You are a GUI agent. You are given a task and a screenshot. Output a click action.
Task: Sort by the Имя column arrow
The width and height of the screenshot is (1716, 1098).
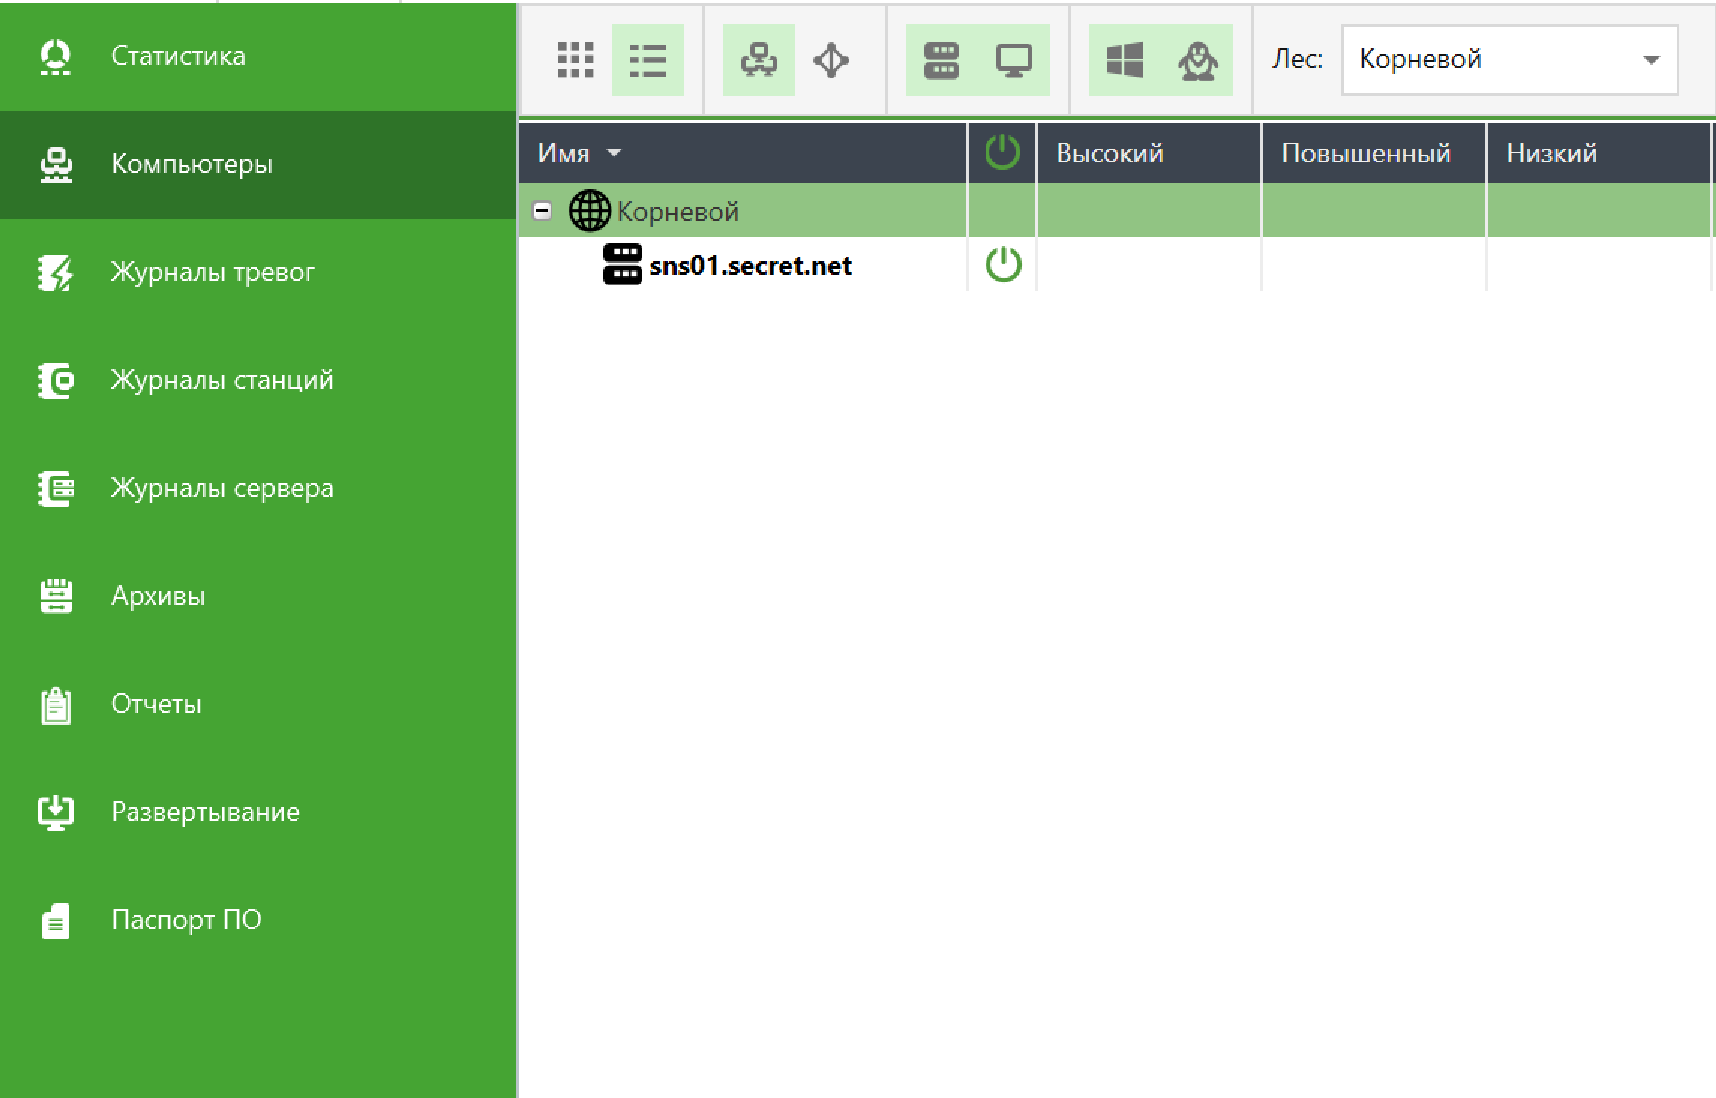[614, 153]
